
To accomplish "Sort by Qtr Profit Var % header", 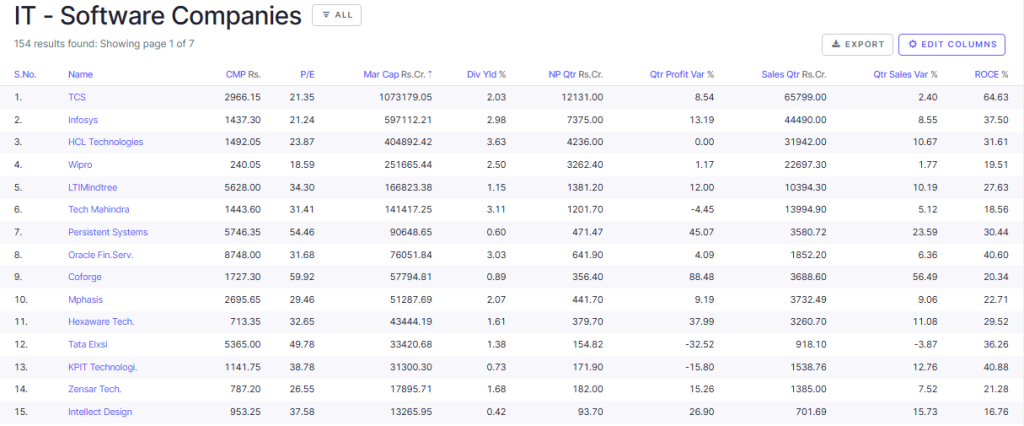I will point(681,74).
